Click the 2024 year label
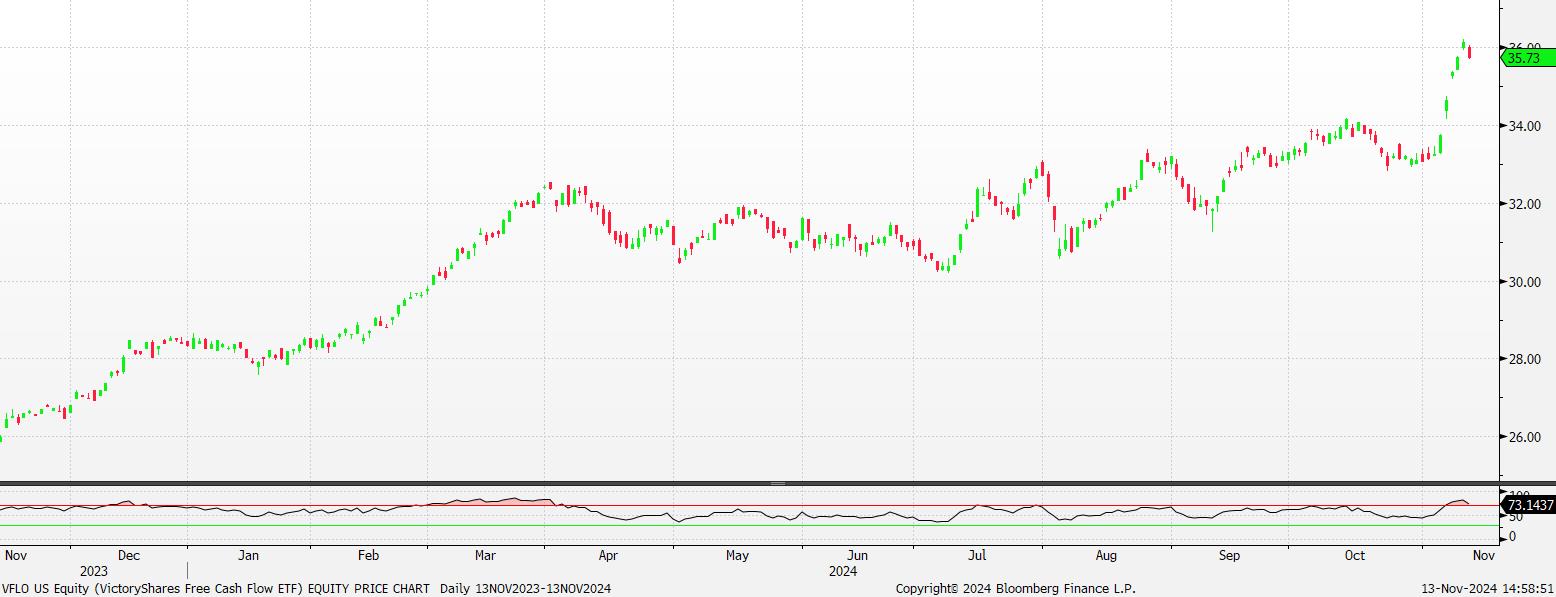The image size is (1556, 597). pyautogui.click(x=843, y=571)
